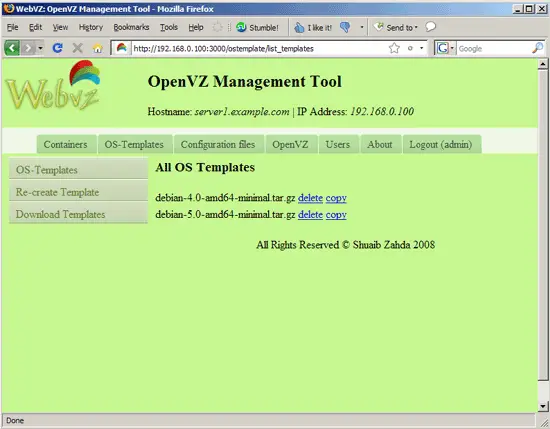The width and height of the screenshot is (550, 429).
Task: Open the OpenVZ tab
Action: [x=291, y=144]
